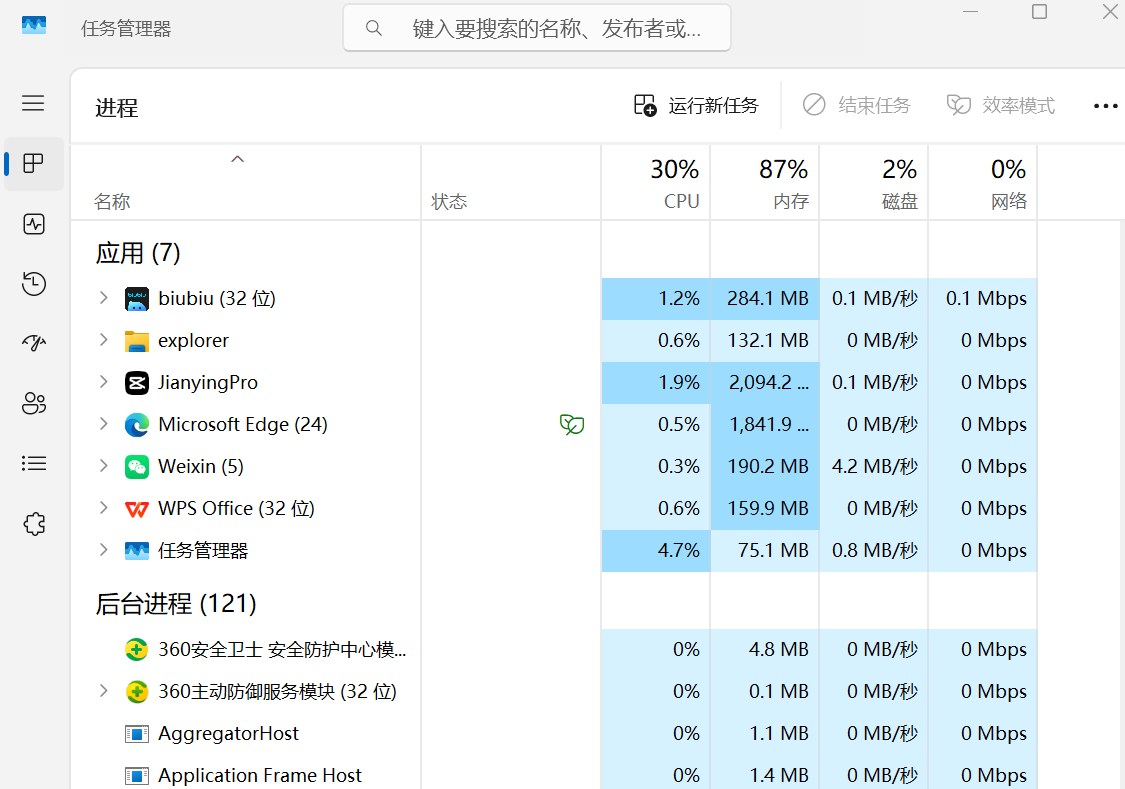1125x789 pixels.
Task: Click the Application Frame Host icon
Action: (136, 775)
